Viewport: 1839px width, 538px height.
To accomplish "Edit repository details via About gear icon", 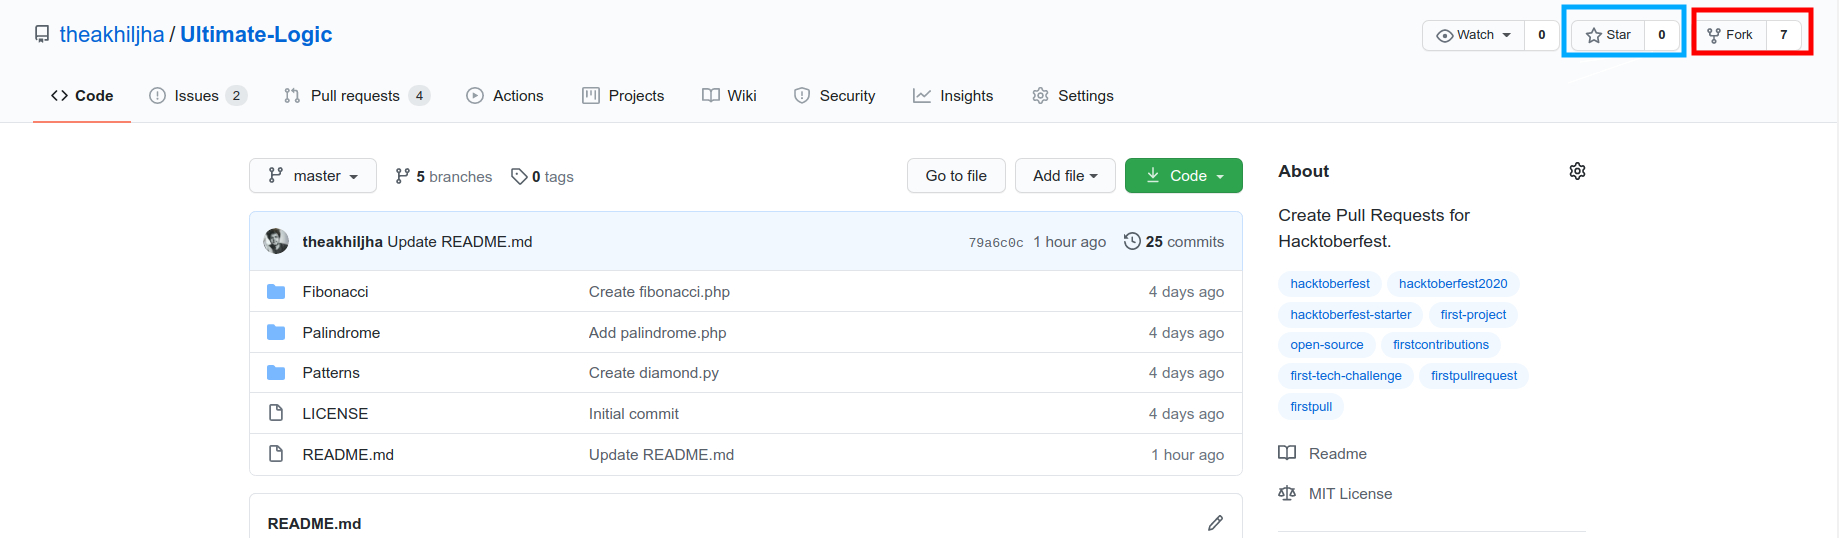I will point(1577,171).
